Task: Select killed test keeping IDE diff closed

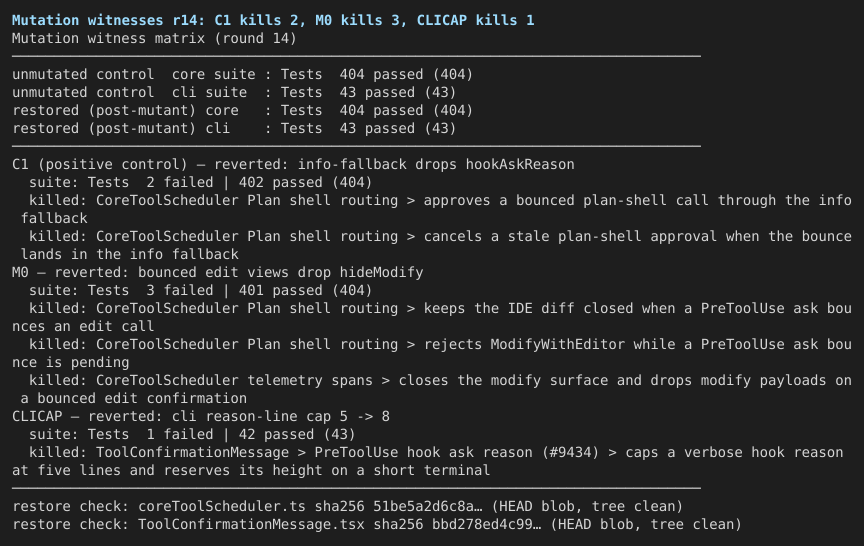Action: click(x=432, y=317)
